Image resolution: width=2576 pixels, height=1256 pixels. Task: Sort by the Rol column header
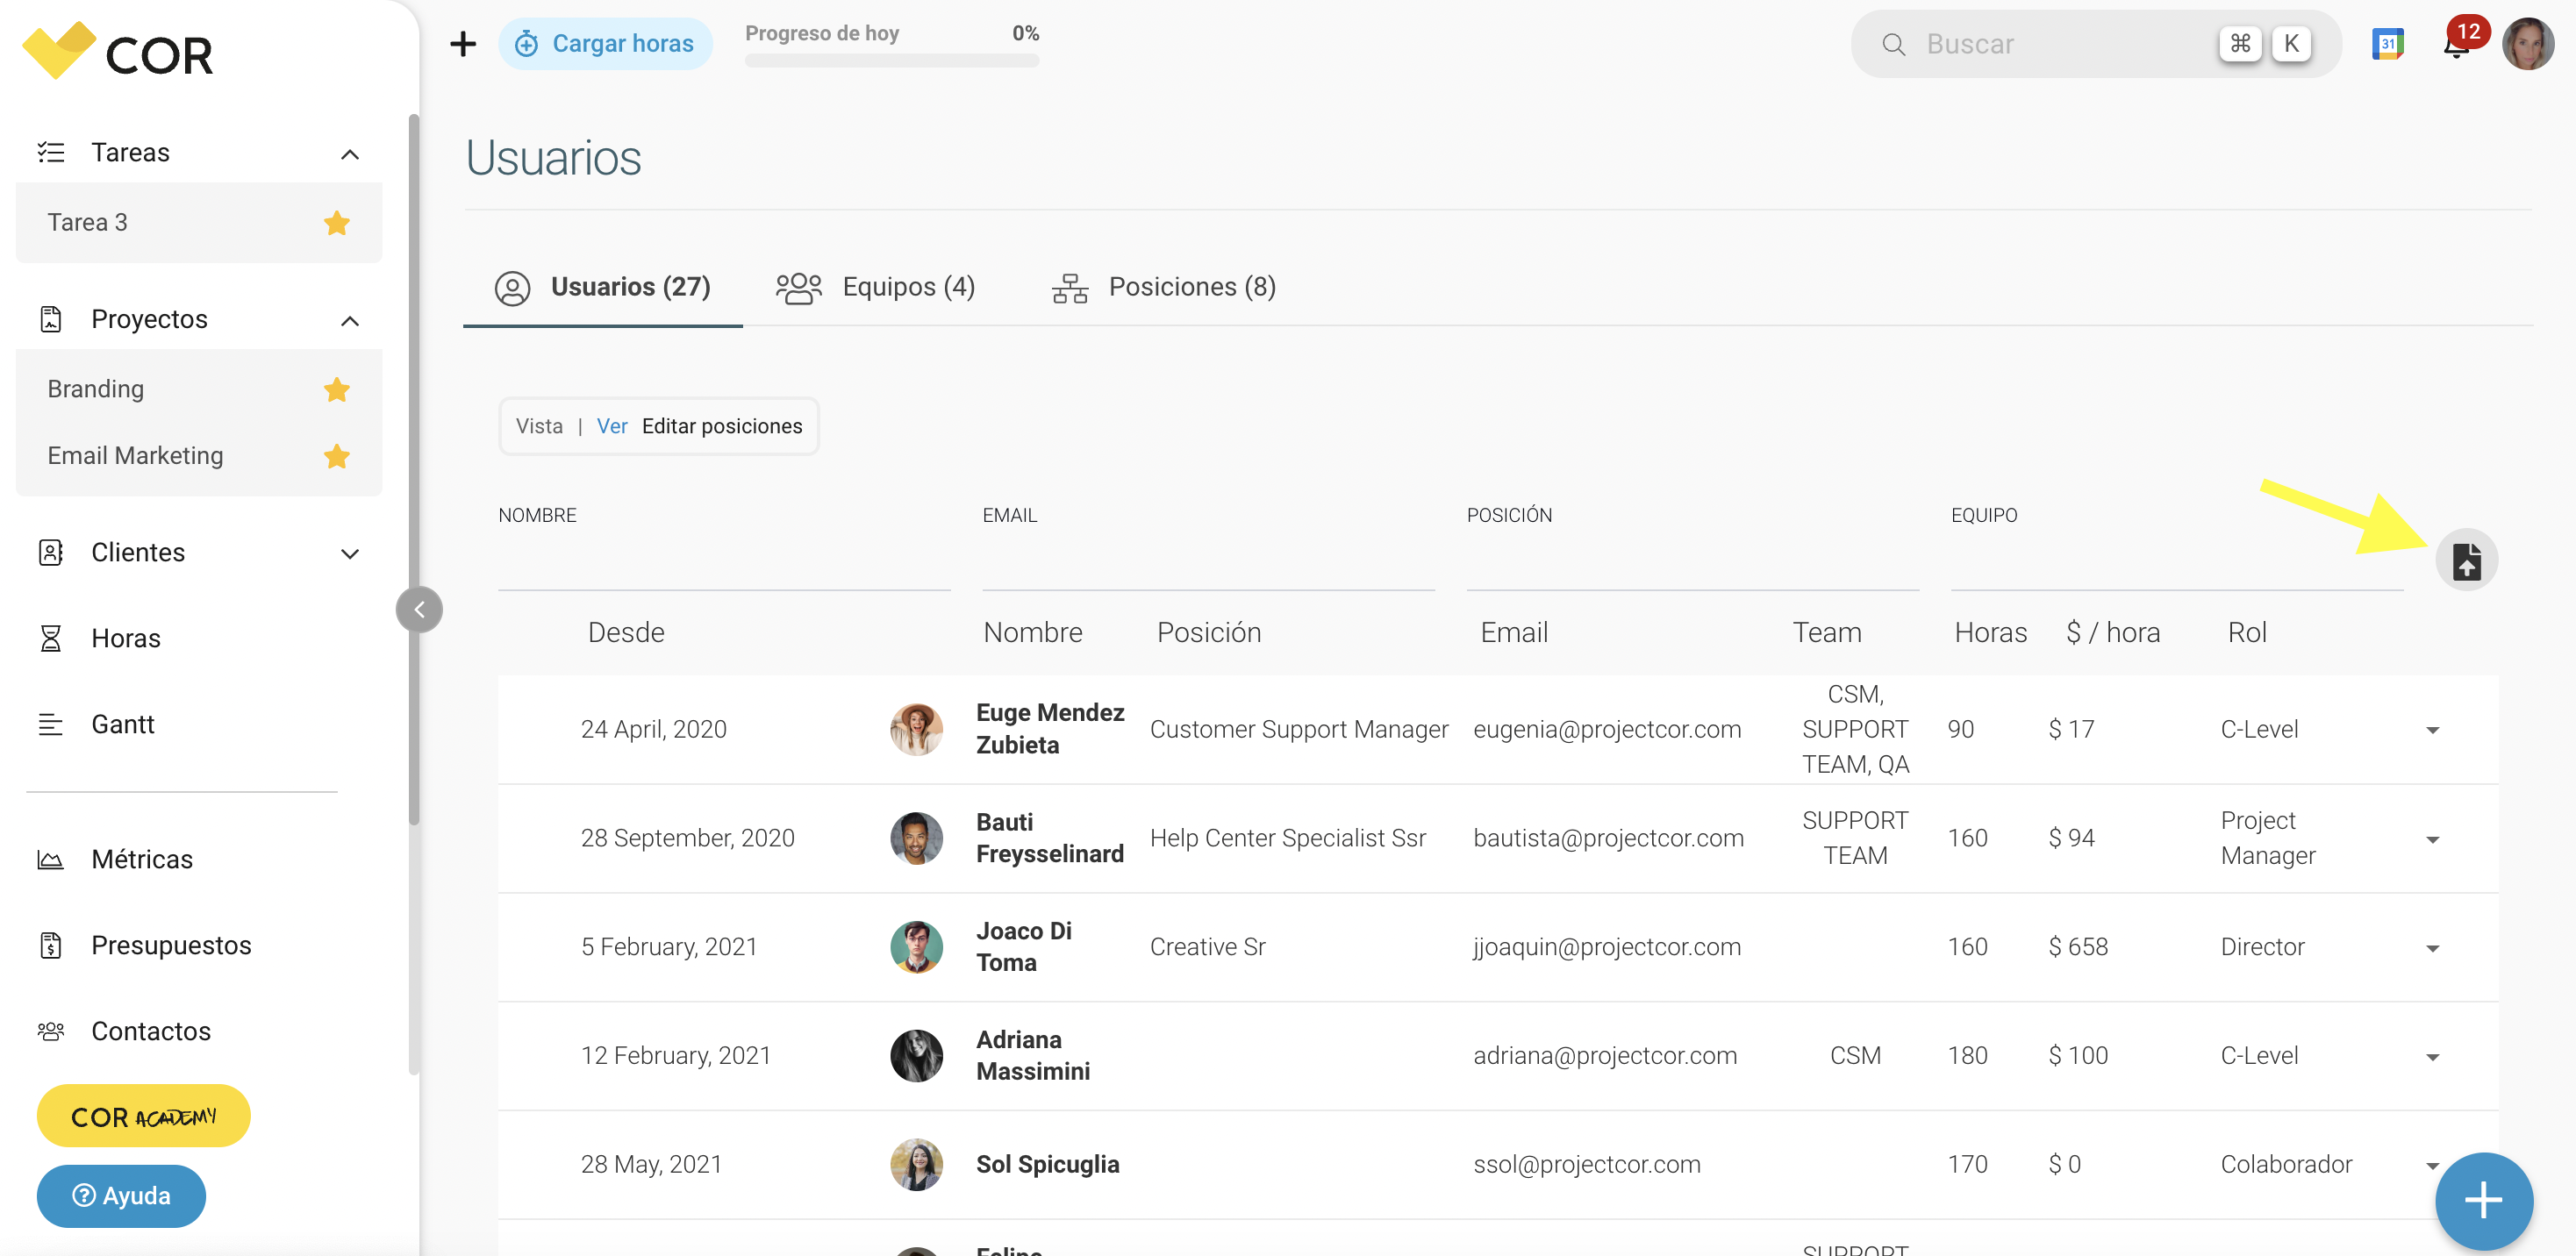(x=2246, y=632)
